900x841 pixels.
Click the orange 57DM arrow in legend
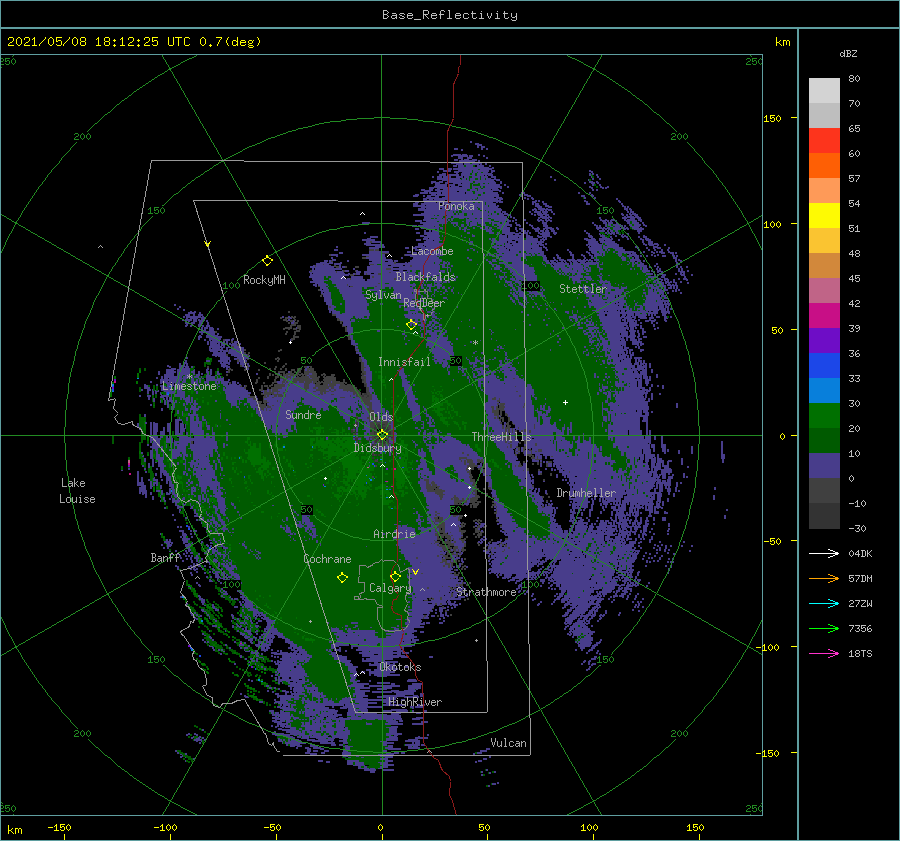[824, 579]
